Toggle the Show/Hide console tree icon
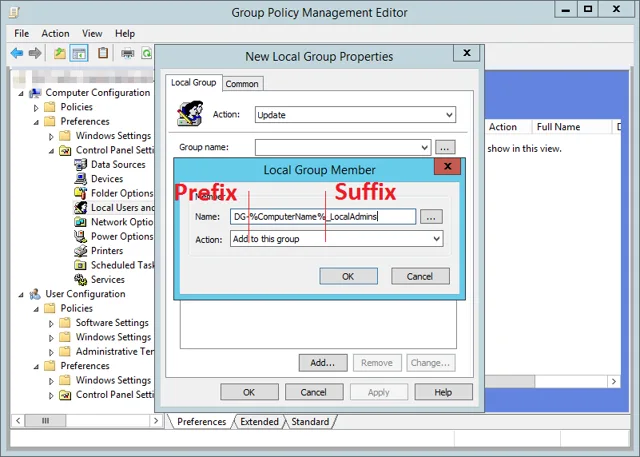The height and width of the screenshot is (457, 640). 79,53
